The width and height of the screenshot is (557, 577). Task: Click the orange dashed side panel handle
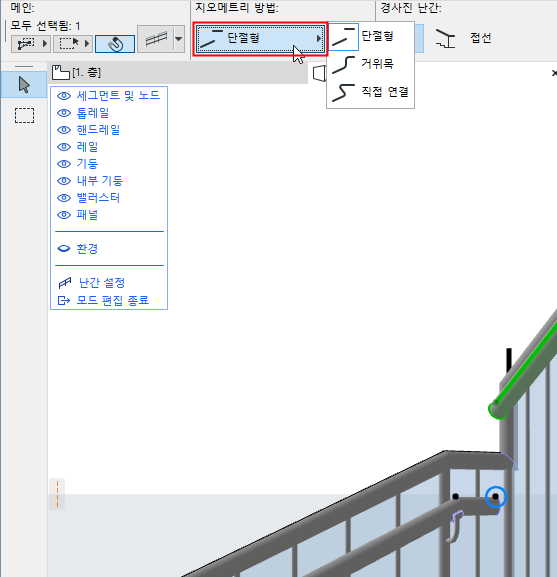[x=57, y=493]
